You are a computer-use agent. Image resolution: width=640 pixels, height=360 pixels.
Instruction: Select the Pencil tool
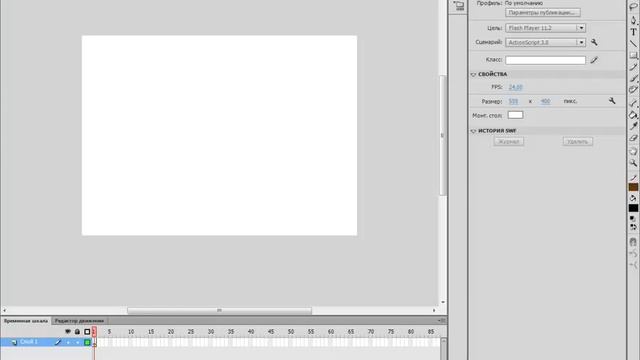pos(633,67)
